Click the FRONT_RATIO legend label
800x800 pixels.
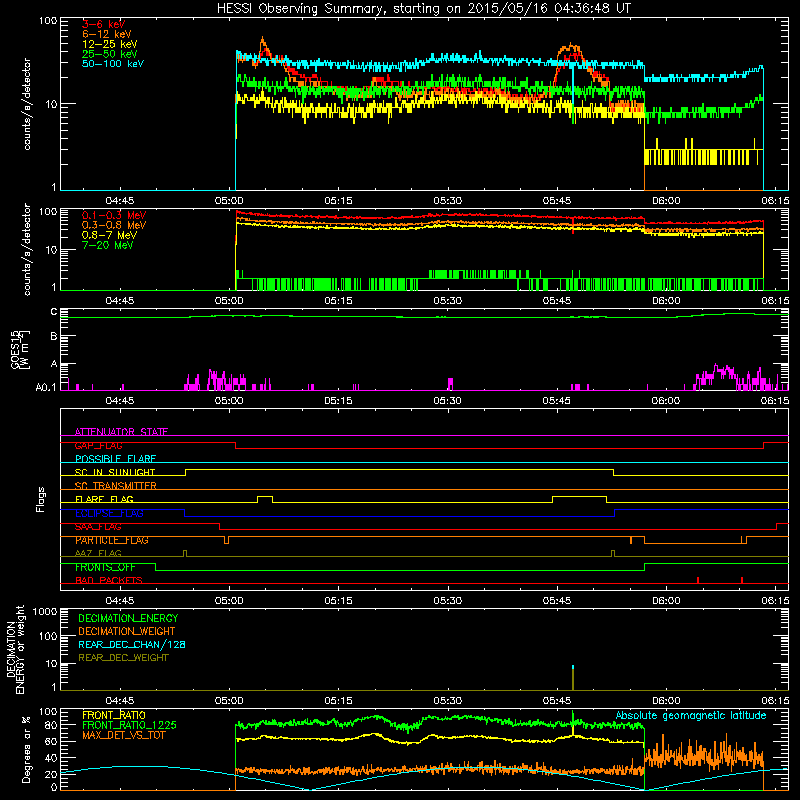(114, 715)
